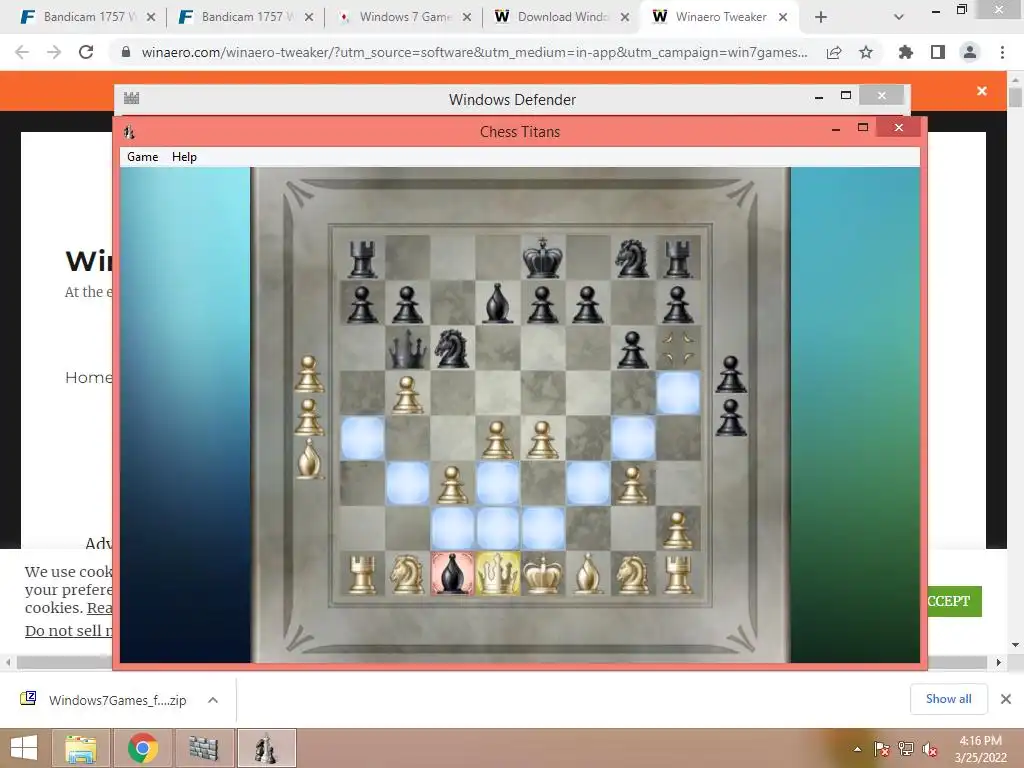This screenshot has height=768, width=1024.
Task: Switch to the second Bandicam 1757 tab
Action: (247, 17)
